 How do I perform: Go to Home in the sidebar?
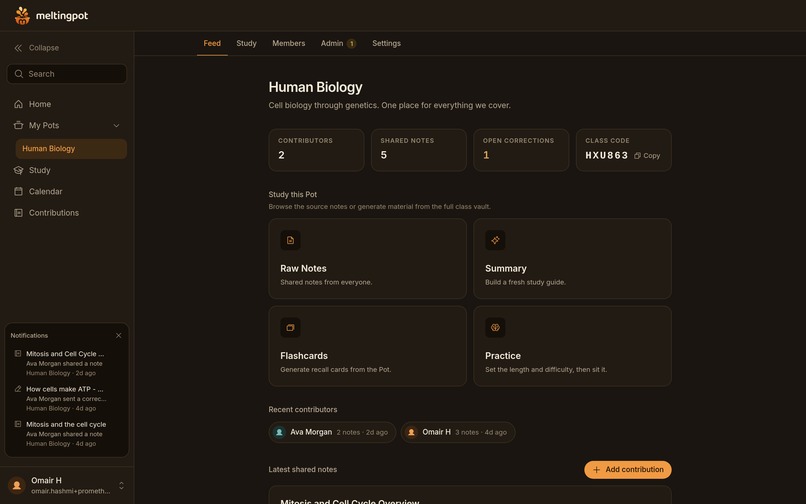tap(67, 104)
